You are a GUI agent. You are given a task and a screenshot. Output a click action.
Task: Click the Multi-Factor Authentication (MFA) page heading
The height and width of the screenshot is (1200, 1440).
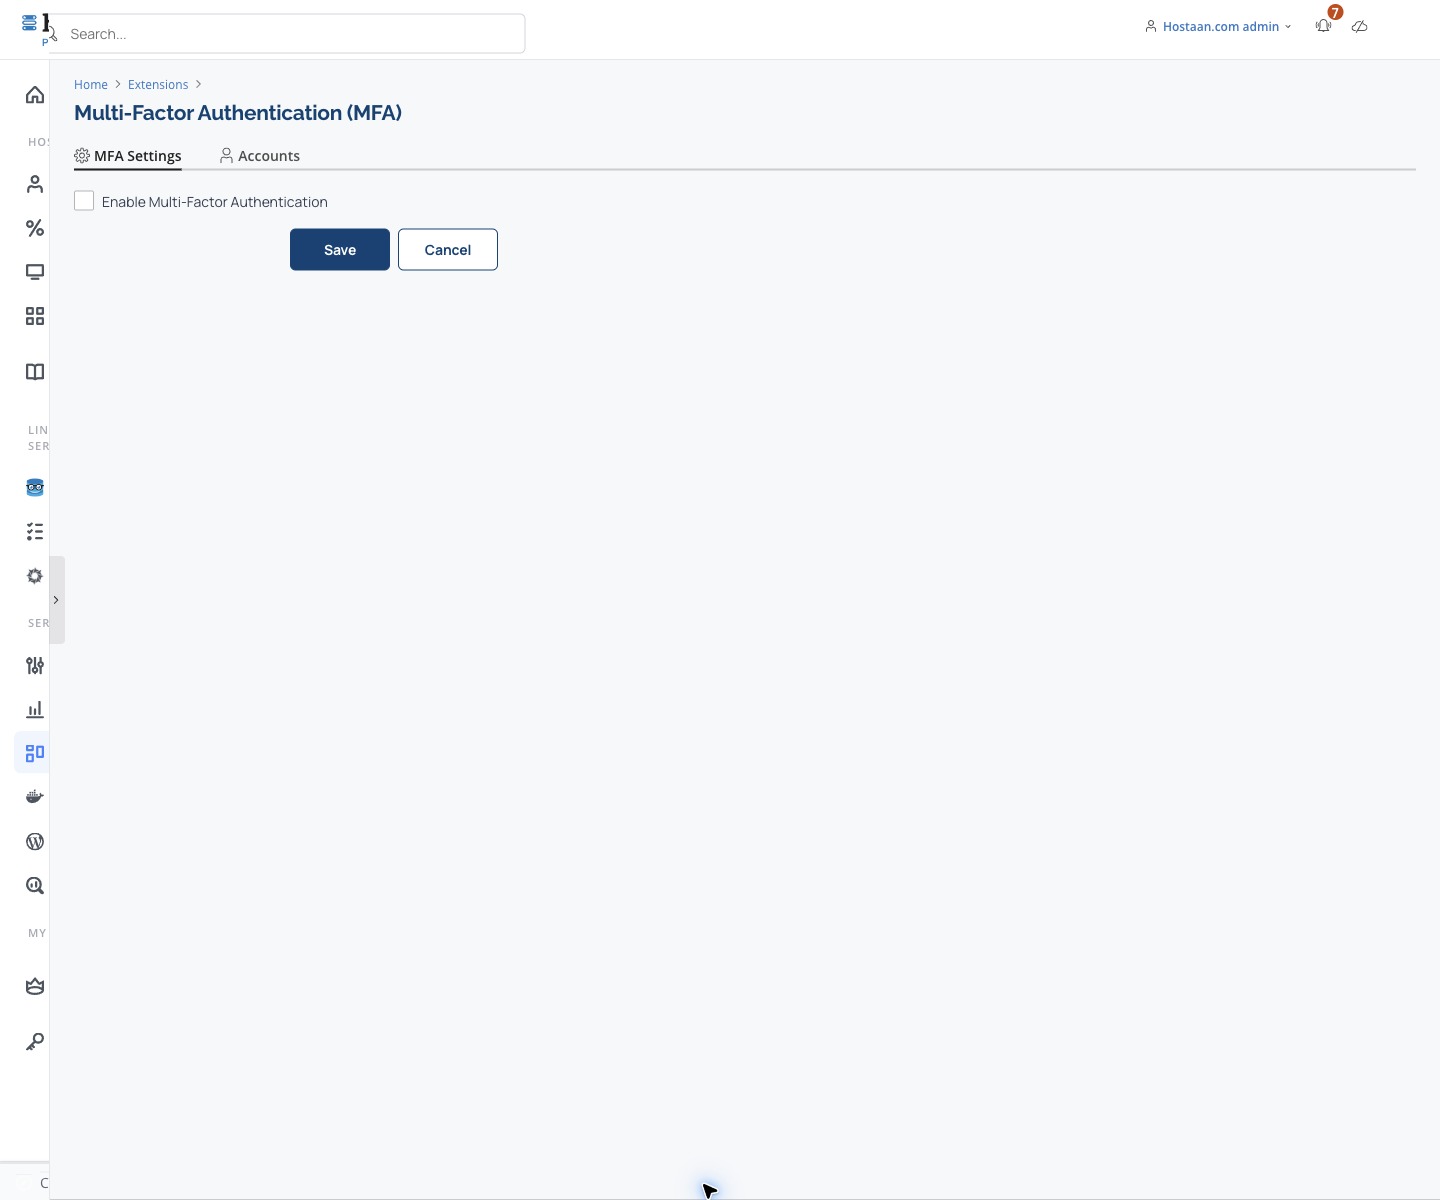(x=238, y=113)
